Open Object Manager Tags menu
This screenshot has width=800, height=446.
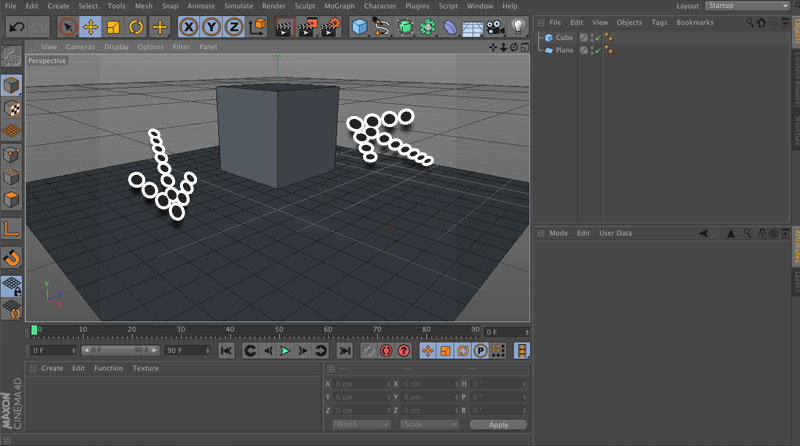point(659,22)
